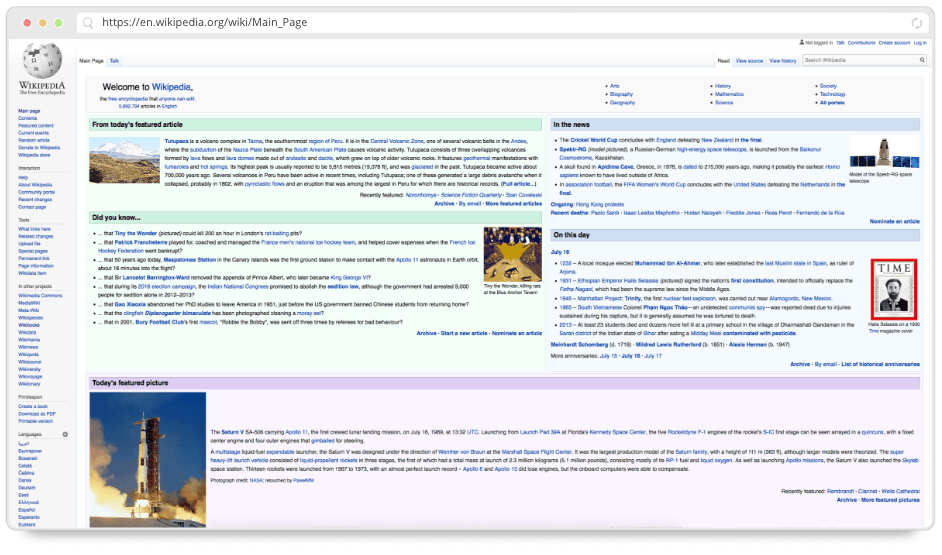Open Random article in sidebar

[x=34, y=140]
